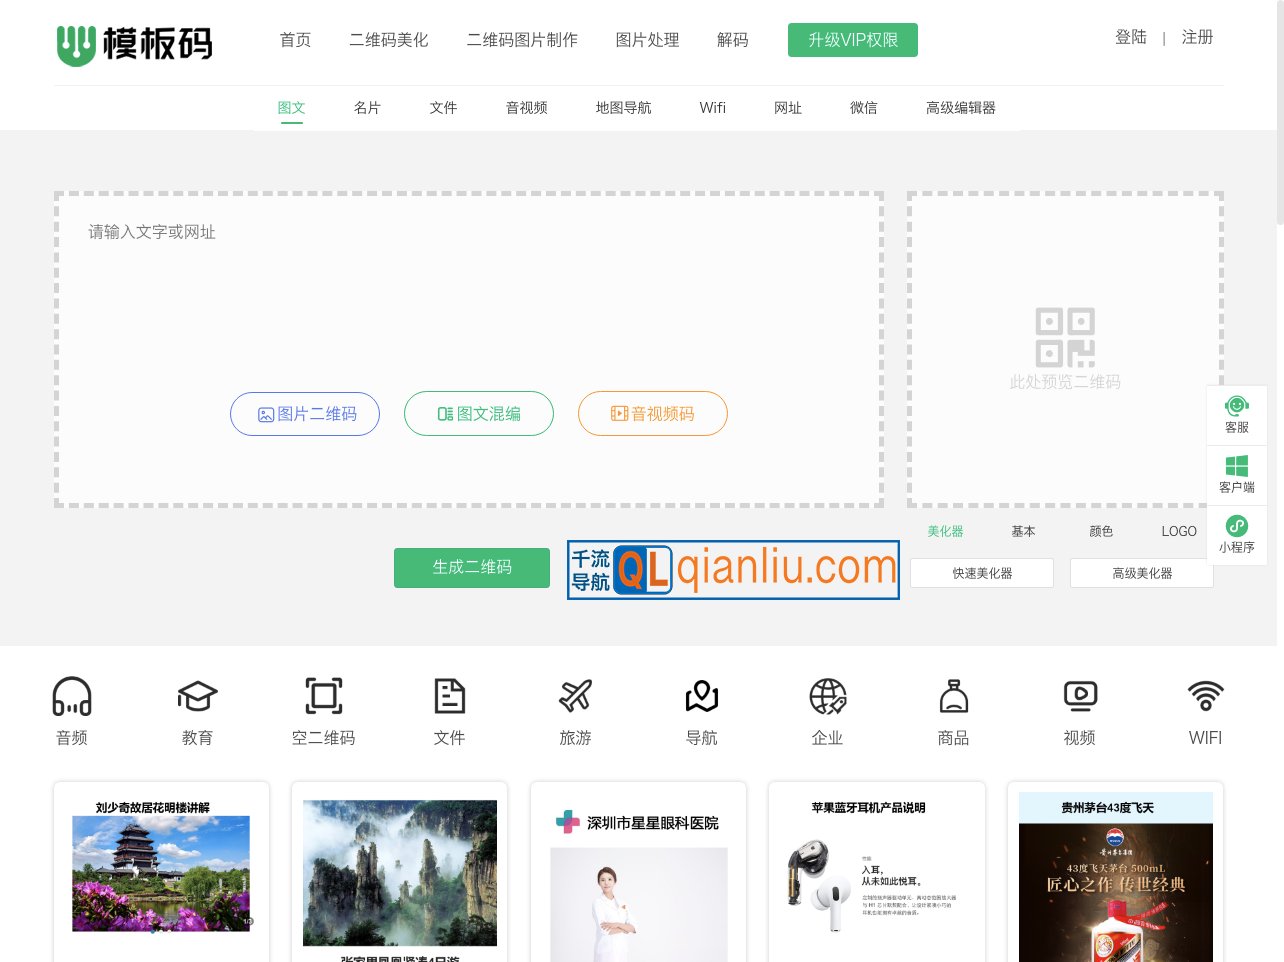Switch to the 颜色 color tab
Viewport: 1284px width, 962px height.
pos(1101,531)
